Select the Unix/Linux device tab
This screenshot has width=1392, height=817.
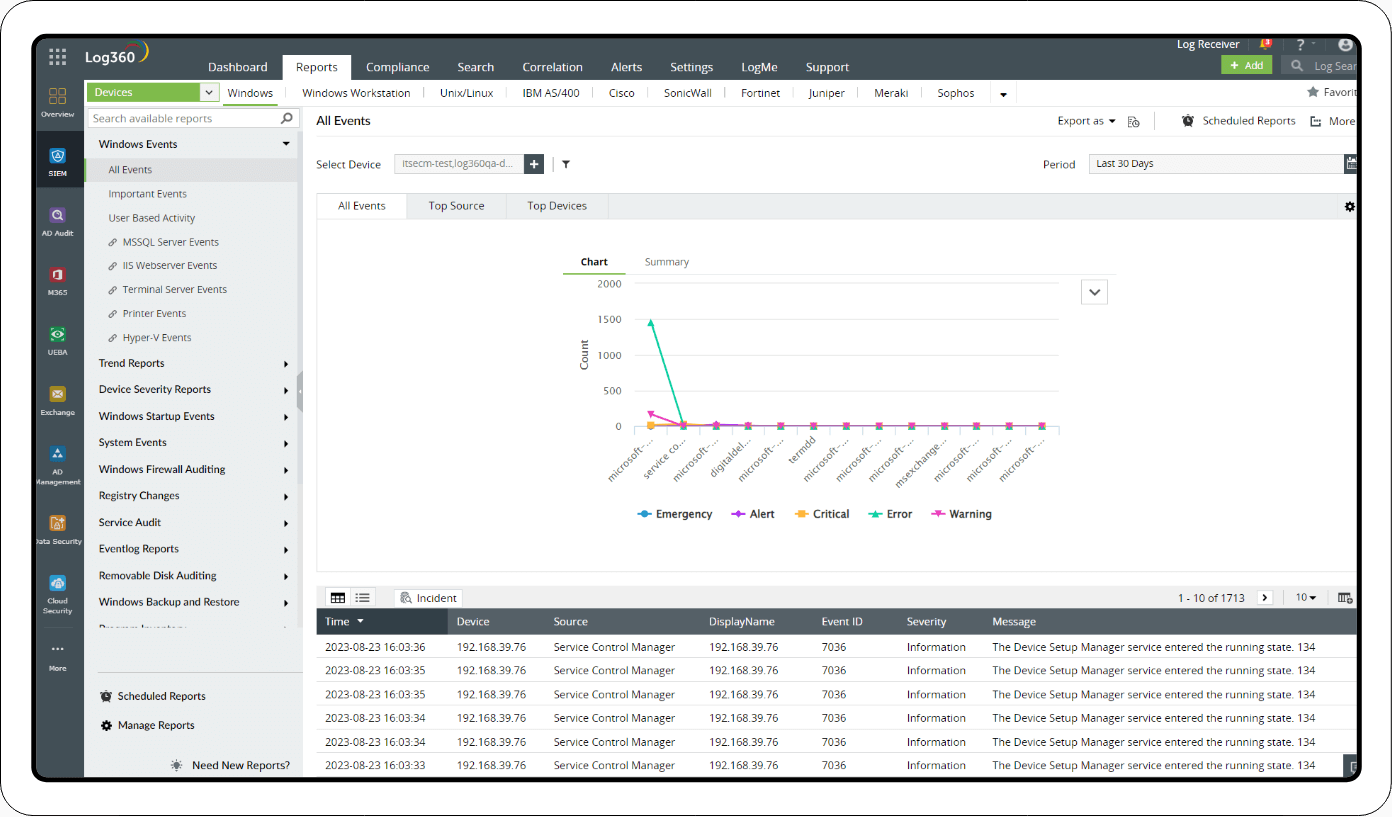[x=467, y=93]
